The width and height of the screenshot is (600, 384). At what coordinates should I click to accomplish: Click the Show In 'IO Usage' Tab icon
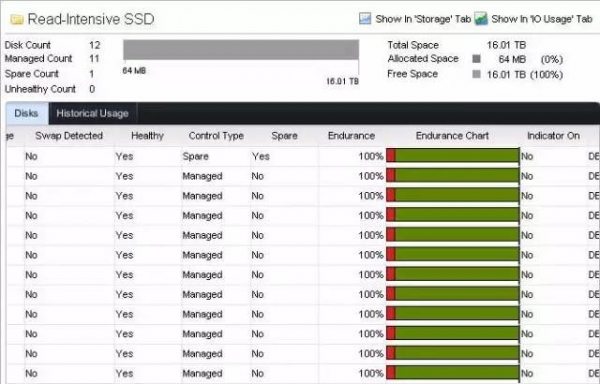[x=481, y=19]
